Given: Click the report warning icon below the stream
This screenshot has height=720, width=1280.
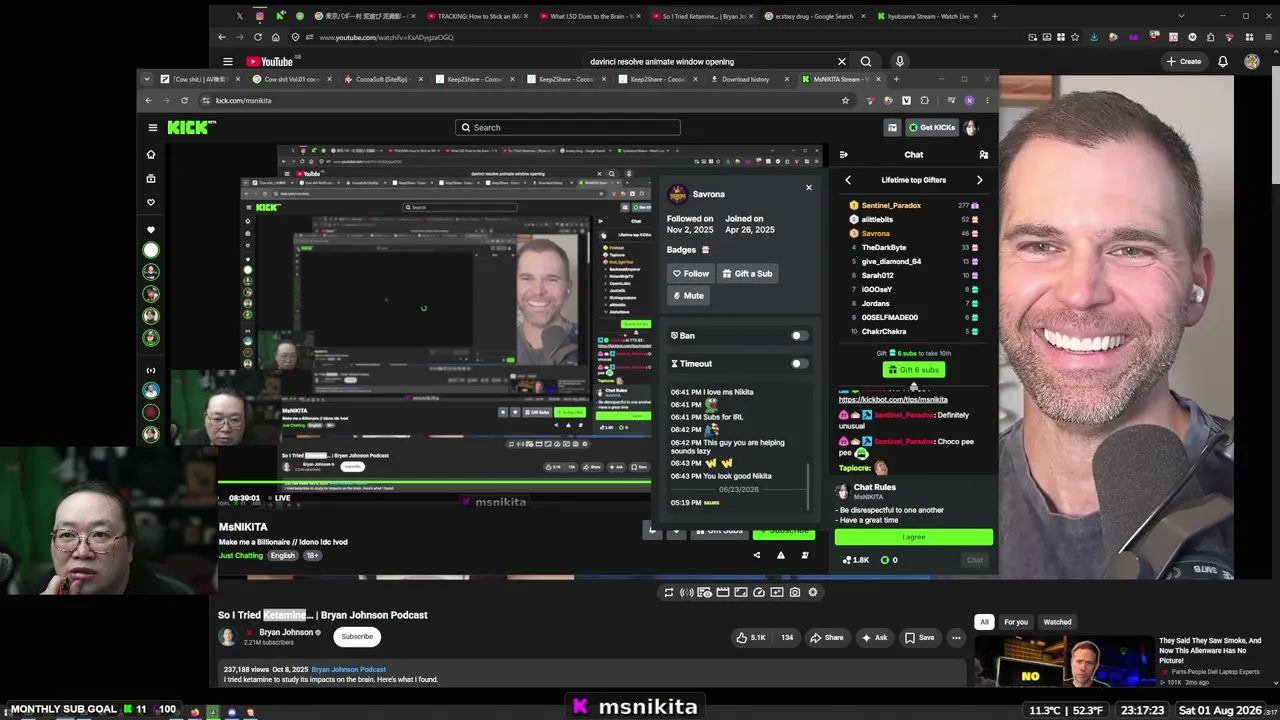Looking at the screenshot, I should pyautogui.click(x=781, y=555).
